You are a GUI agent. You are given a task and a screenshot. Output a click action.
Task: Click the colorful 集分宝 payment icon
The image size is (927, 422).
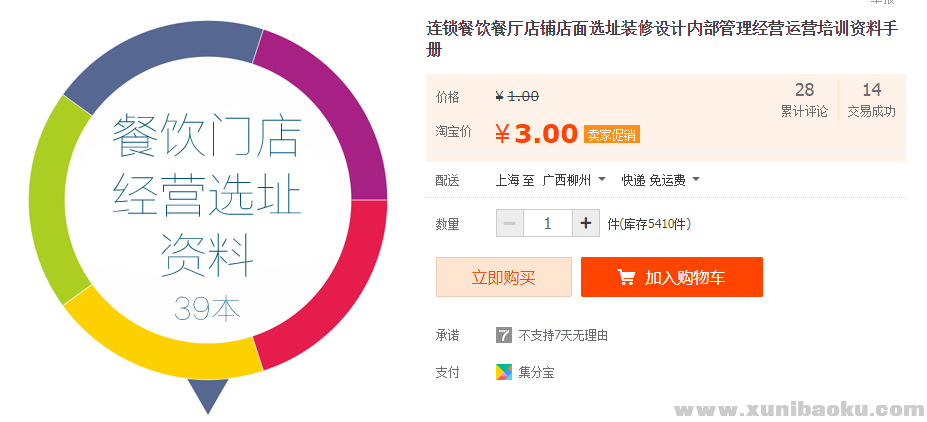504,372
